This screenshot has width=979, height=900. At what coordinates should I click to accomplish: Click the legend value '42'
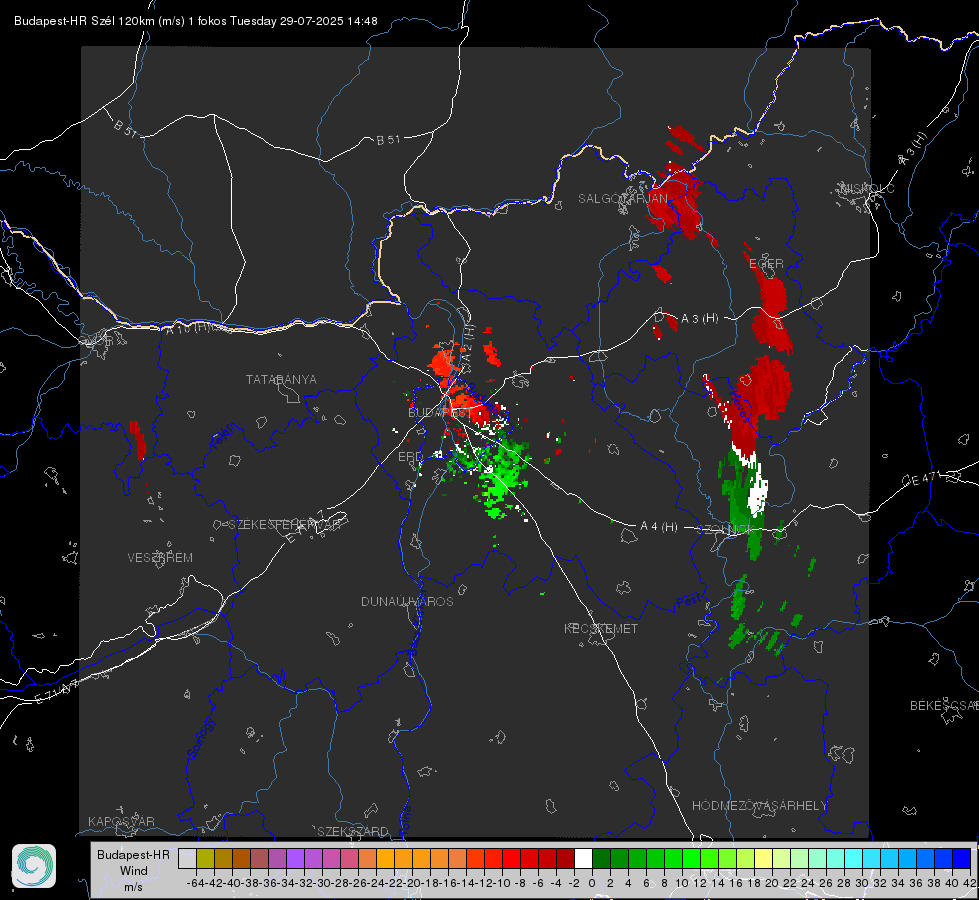click(969, 883)
